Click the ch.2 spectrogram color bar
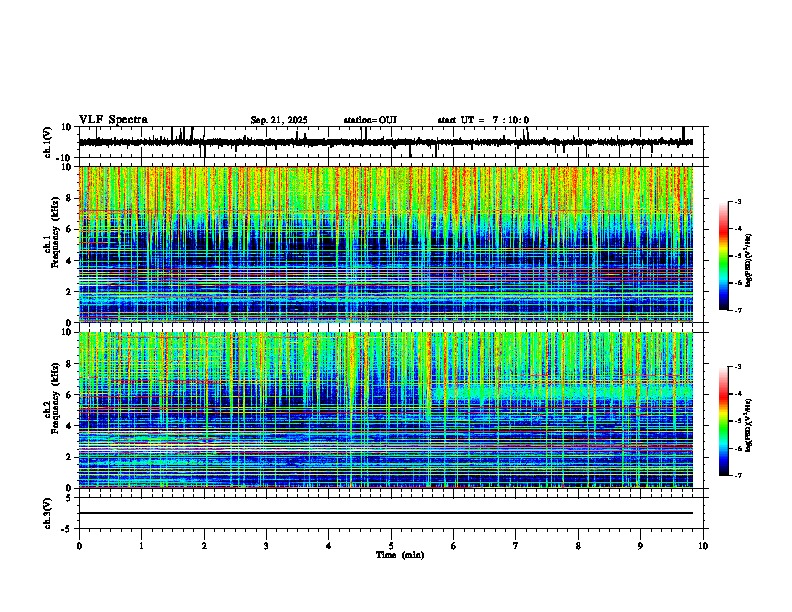This screenshot has height=612, width=792. (723, 421)
